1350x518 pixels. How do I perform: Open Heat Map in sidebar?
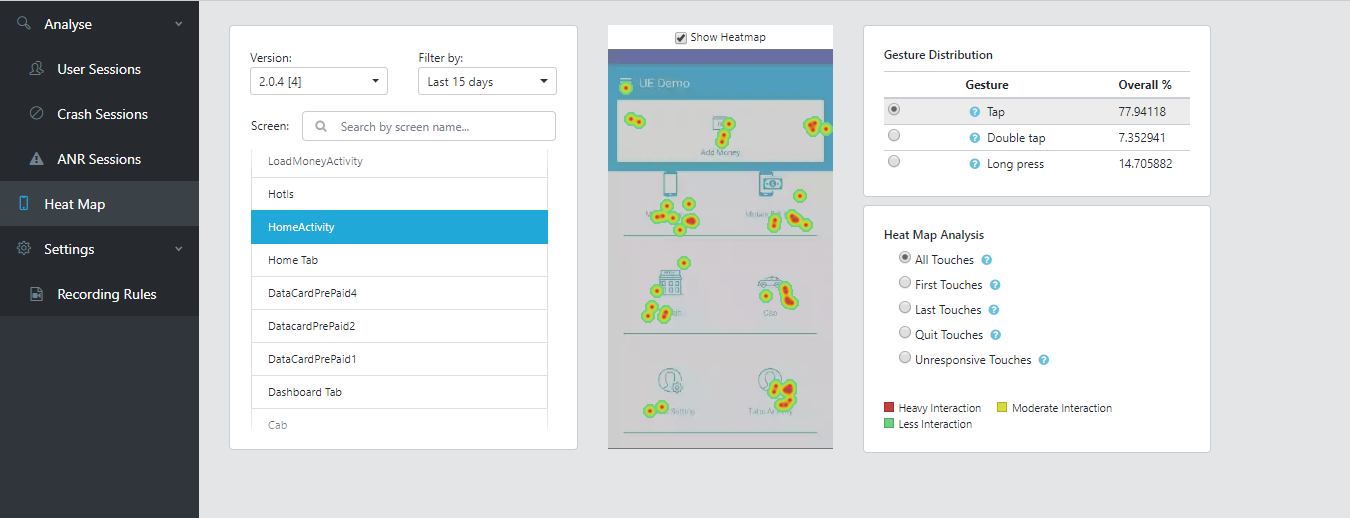pos(99,204)
